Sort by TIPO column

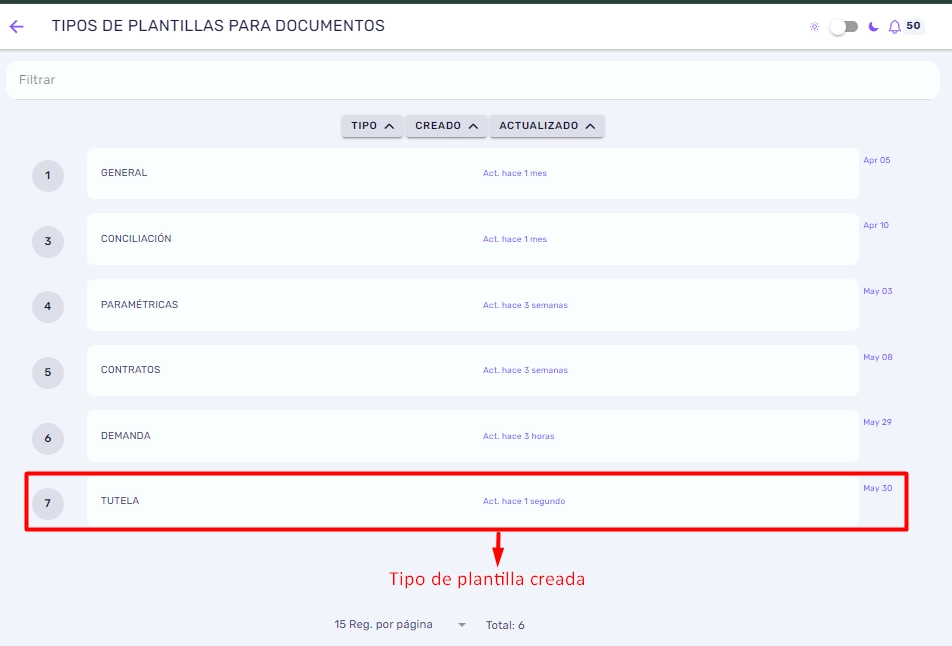pos(372,126)
